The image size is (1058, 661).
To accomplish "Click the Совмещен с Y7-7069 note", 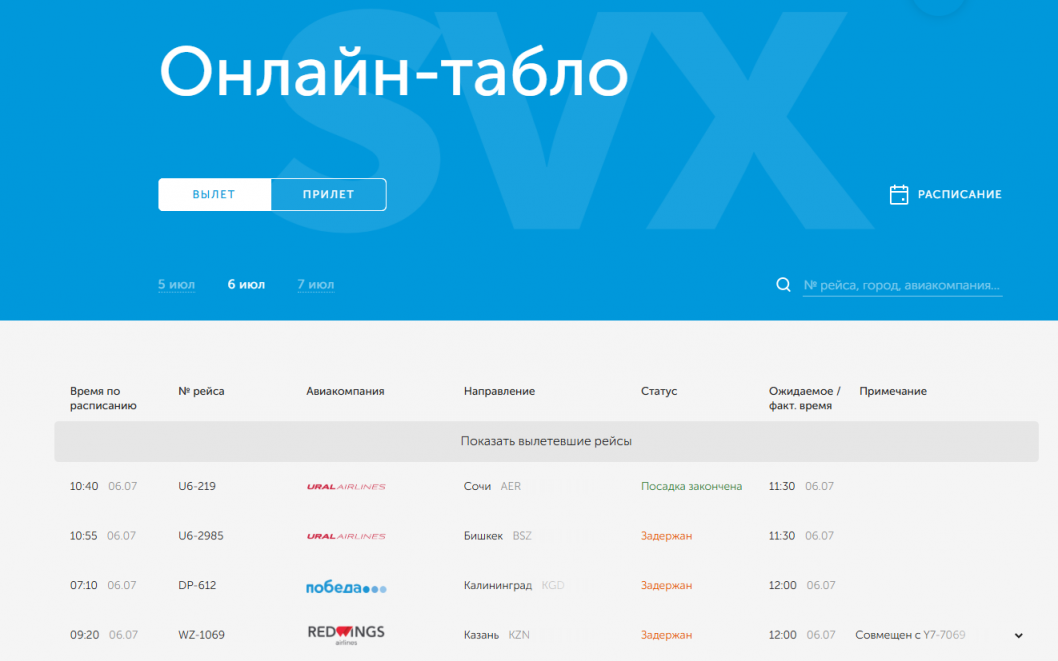I will 910,635.
